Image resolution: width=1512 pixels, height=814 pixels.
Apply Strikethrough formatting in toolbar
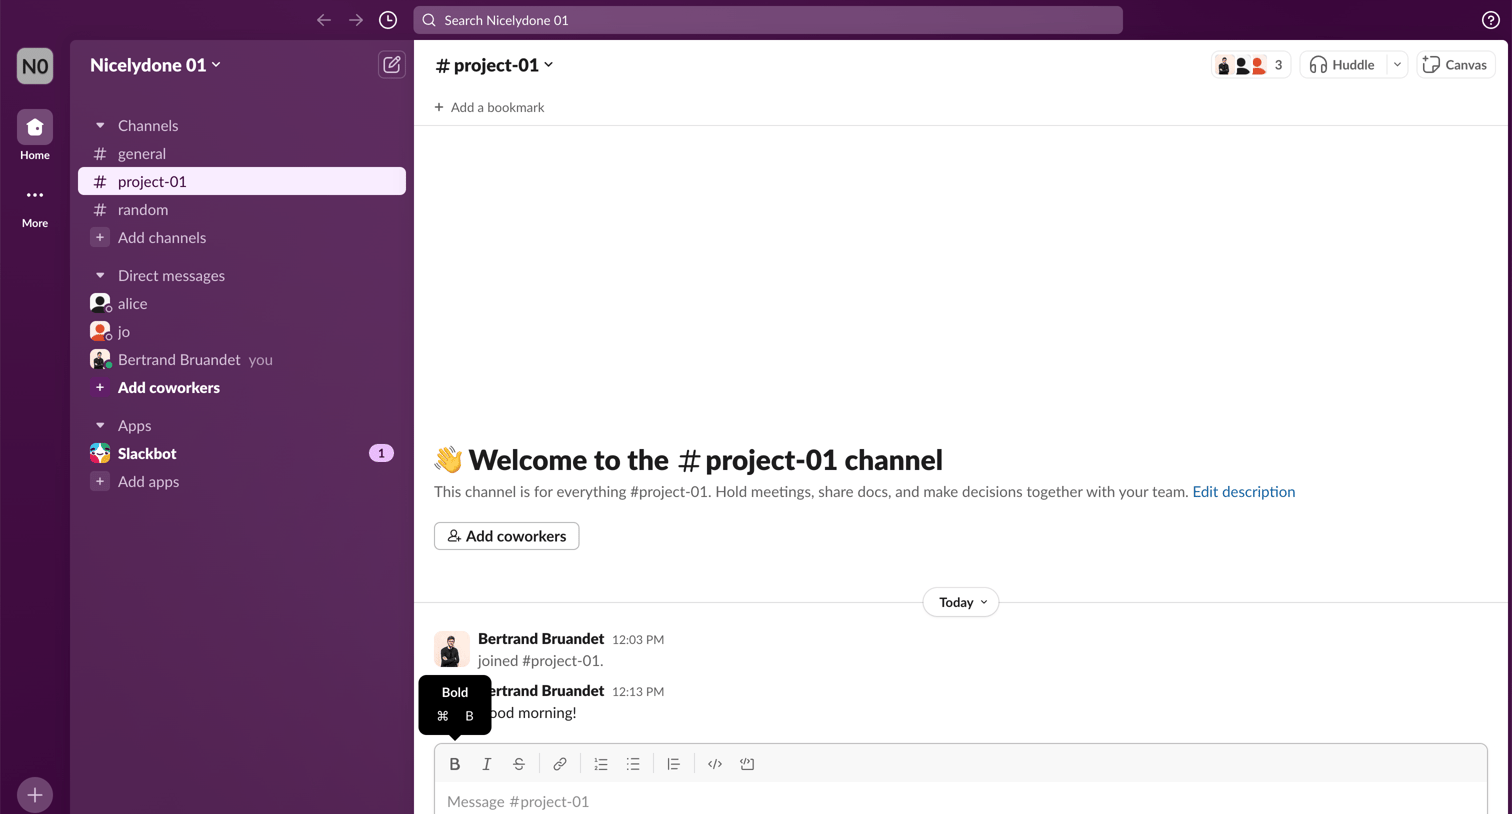click(x=519, y=764)
